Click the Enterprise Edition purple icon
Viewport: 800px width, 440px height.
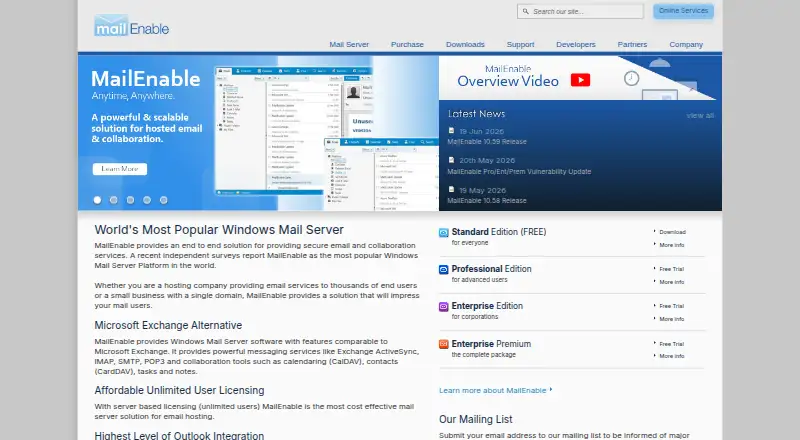[x=443, y=307]
